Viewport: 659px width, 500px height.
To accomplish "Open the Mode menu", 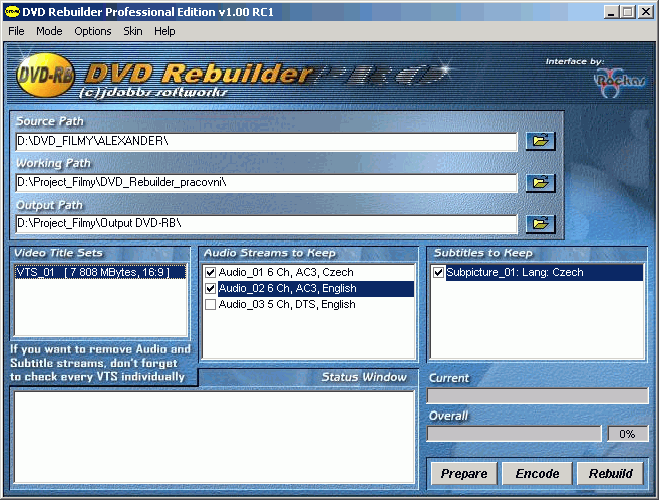I will coord(49,31).
